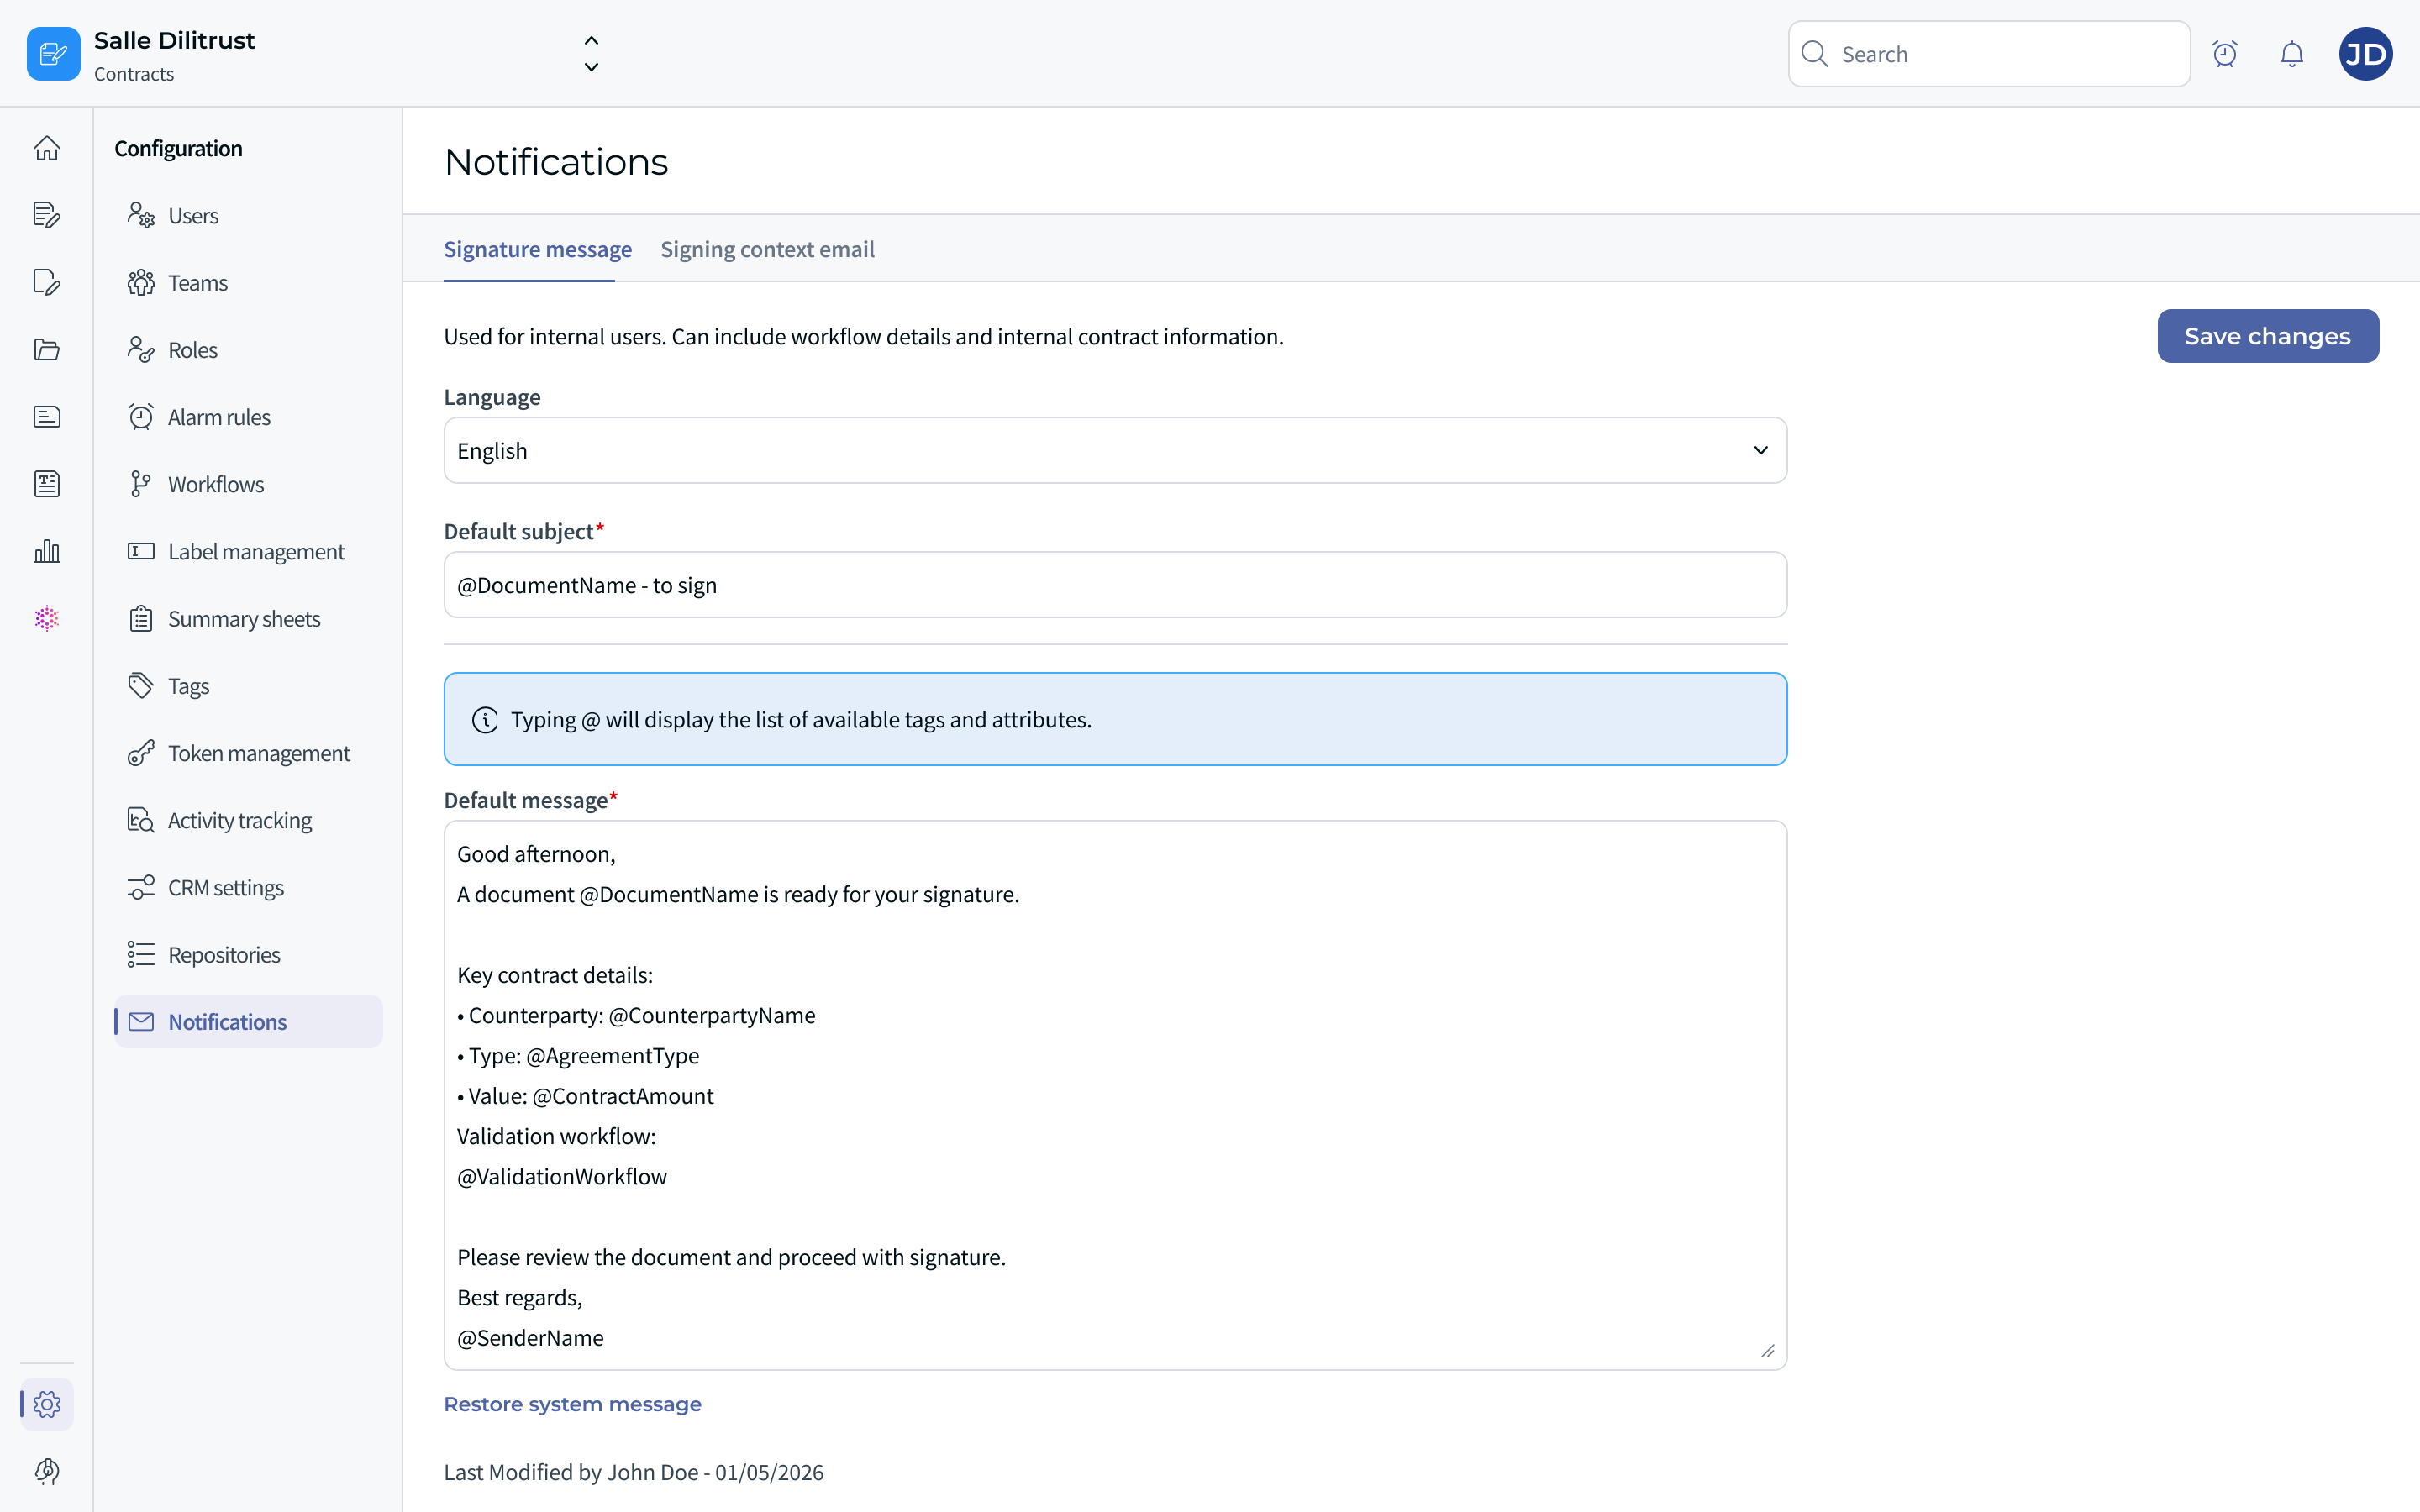Screen dimensions: 2420x1512
Task: Select Notifications in Configuration menu
Action: click(x=248, y=1021)
